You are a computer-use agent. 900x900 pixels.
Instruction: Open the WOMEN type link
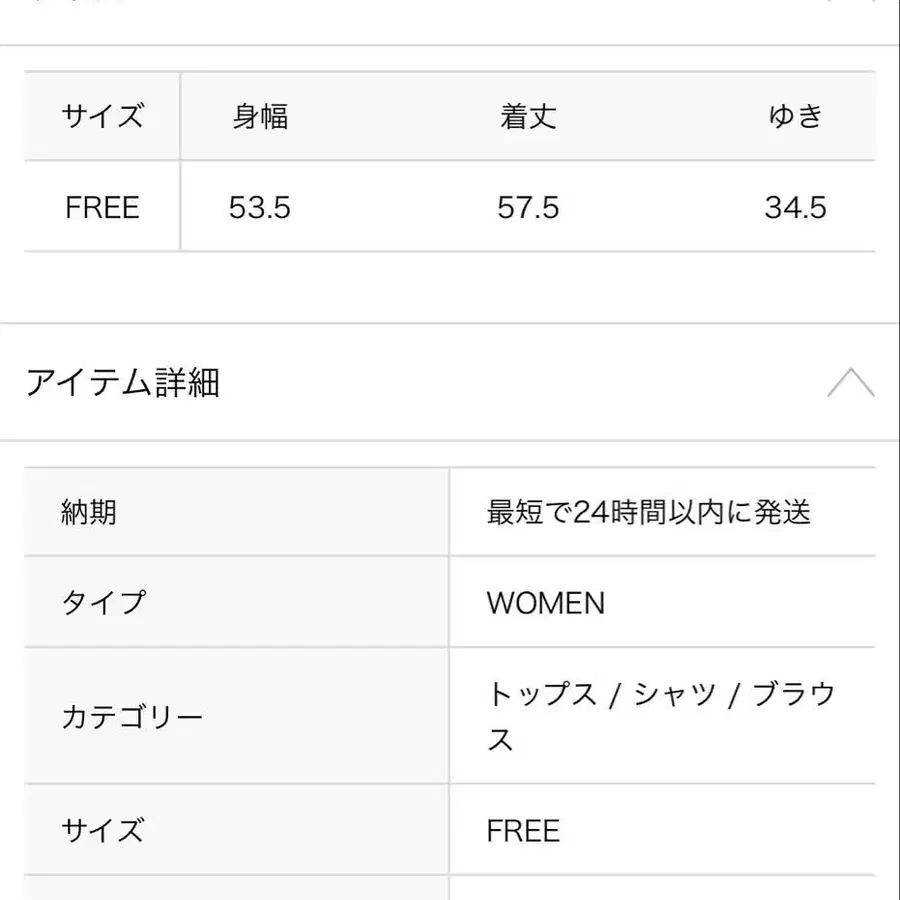pos(545,603)
